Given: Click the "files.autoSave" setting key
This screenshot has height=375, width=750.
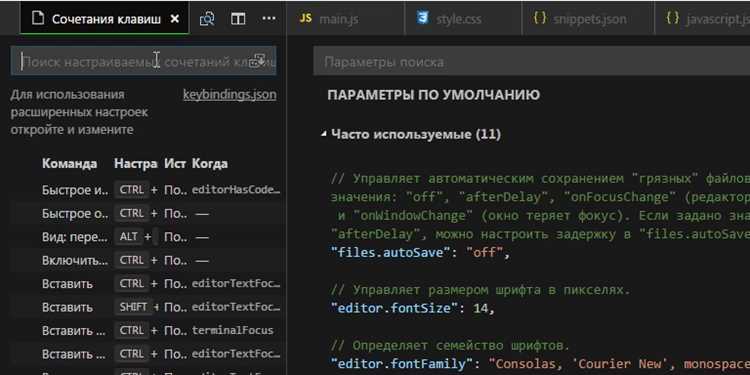Looking at the screenshot, I should click(390, 252).
